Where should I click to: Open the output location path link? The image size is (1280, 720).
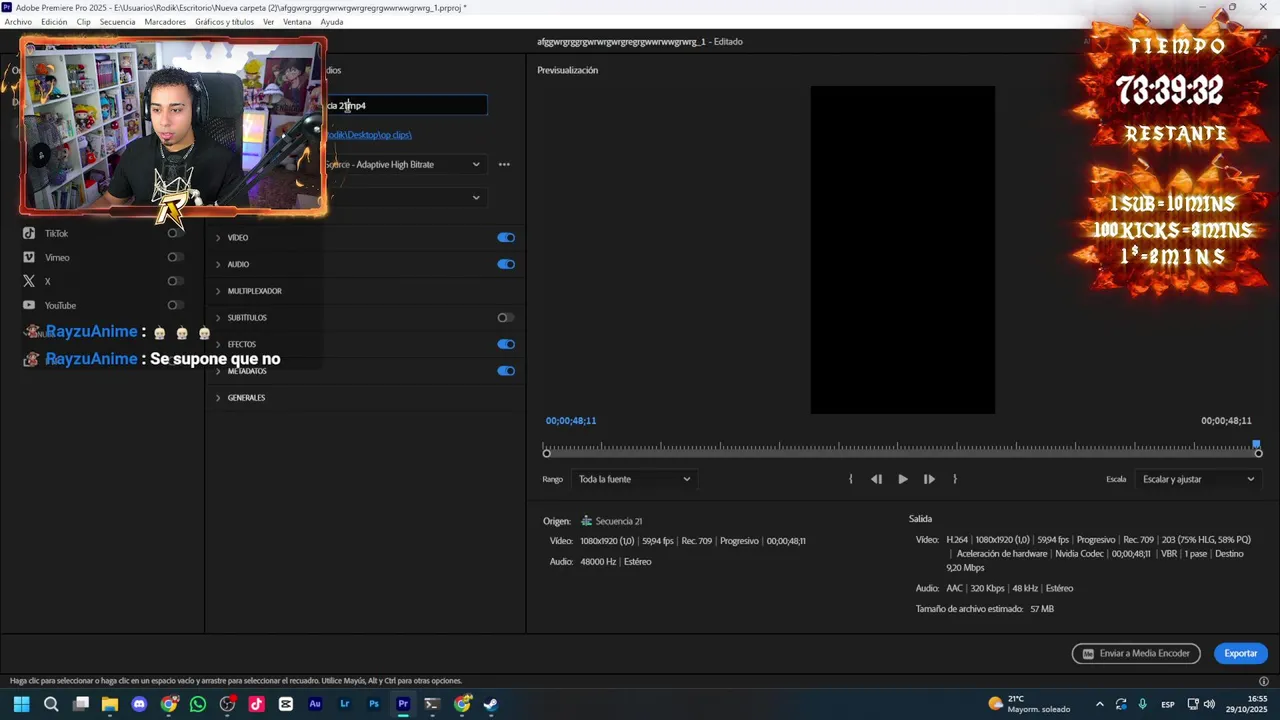point(368,135)
